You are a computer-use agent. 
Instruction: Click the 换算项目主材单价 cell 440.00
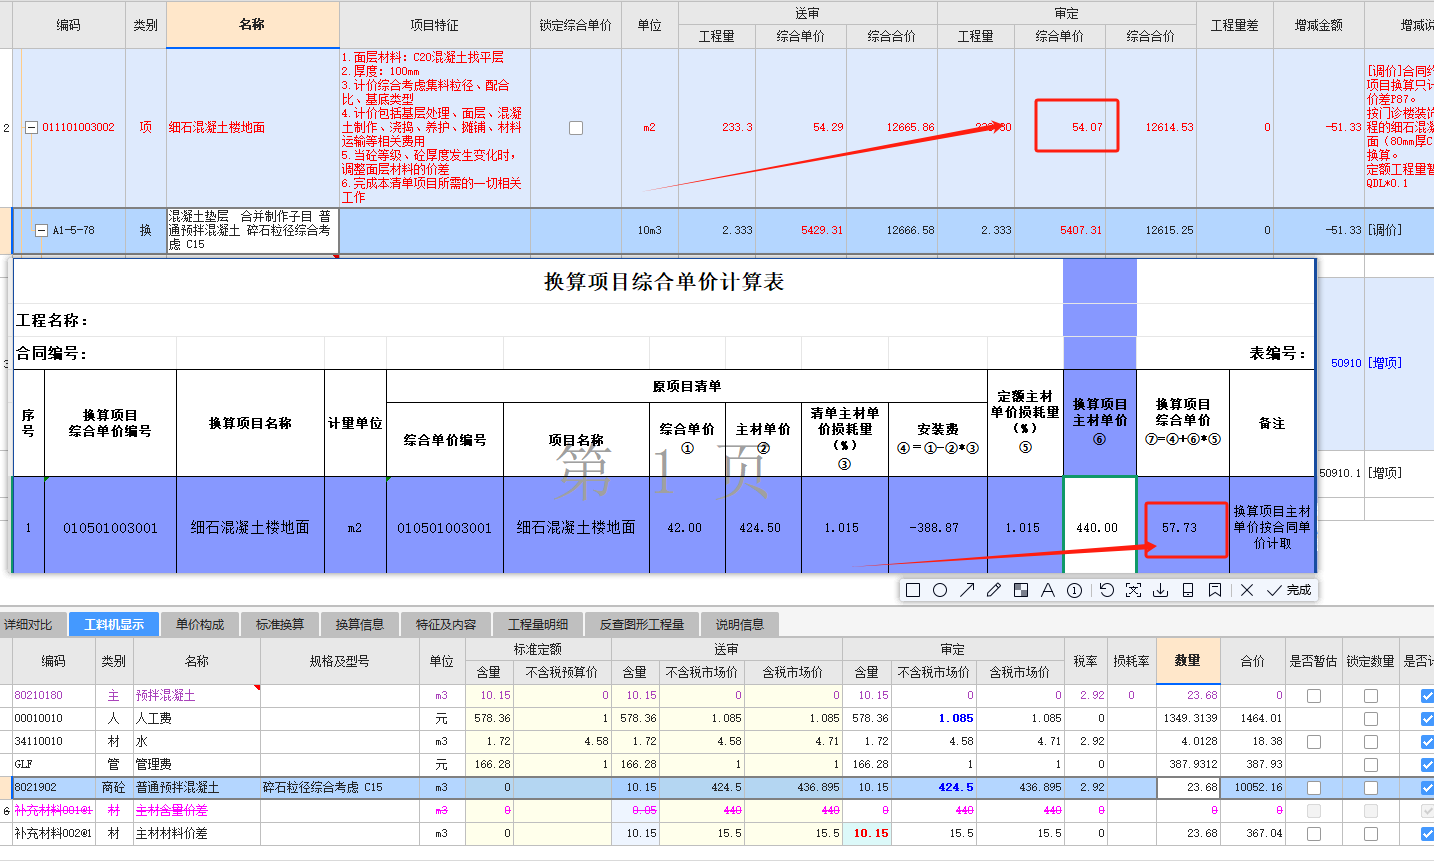(1100, 527)
